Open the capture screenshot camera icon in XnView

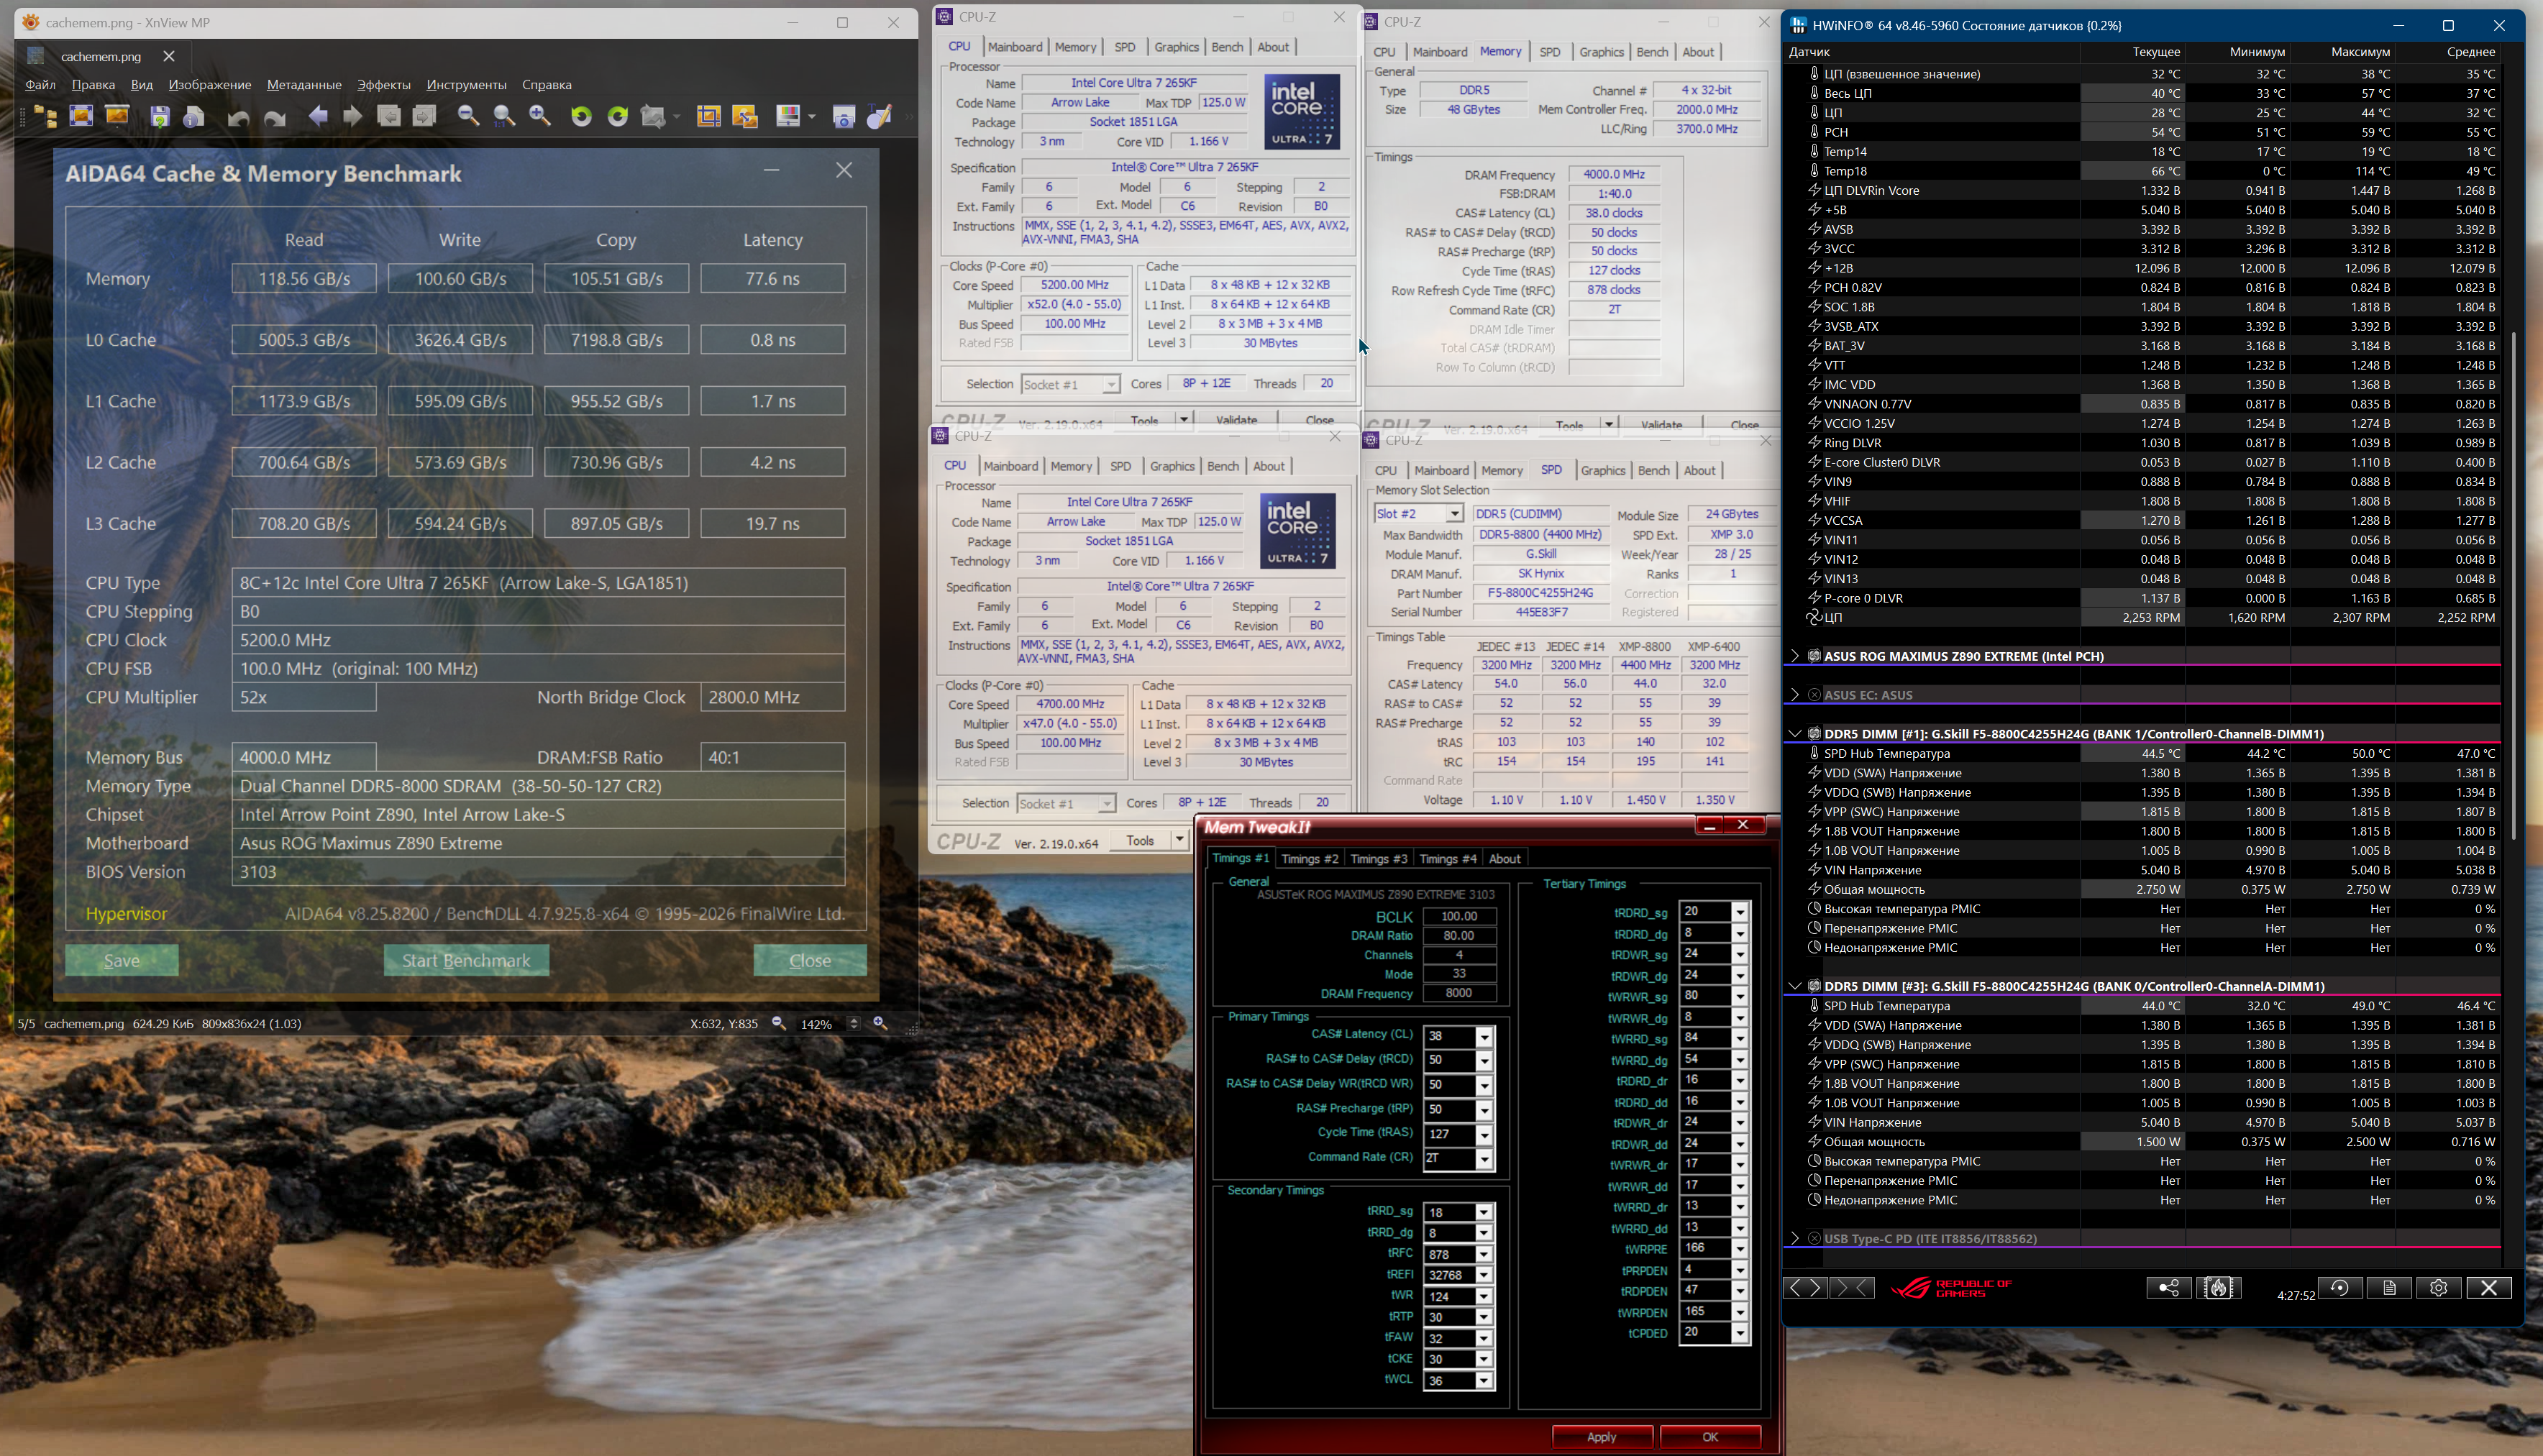[x=843, y=116]
